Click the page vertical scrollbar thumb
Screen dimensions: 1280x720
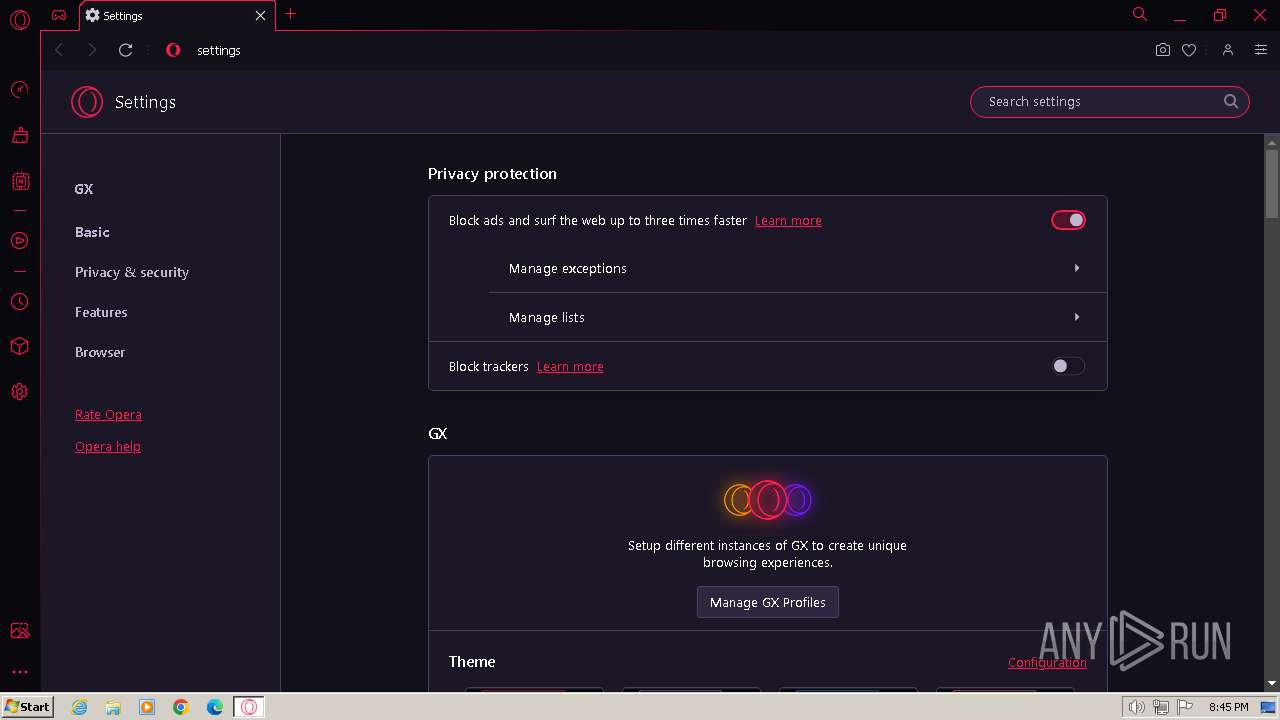click(x=1272, y=183)
